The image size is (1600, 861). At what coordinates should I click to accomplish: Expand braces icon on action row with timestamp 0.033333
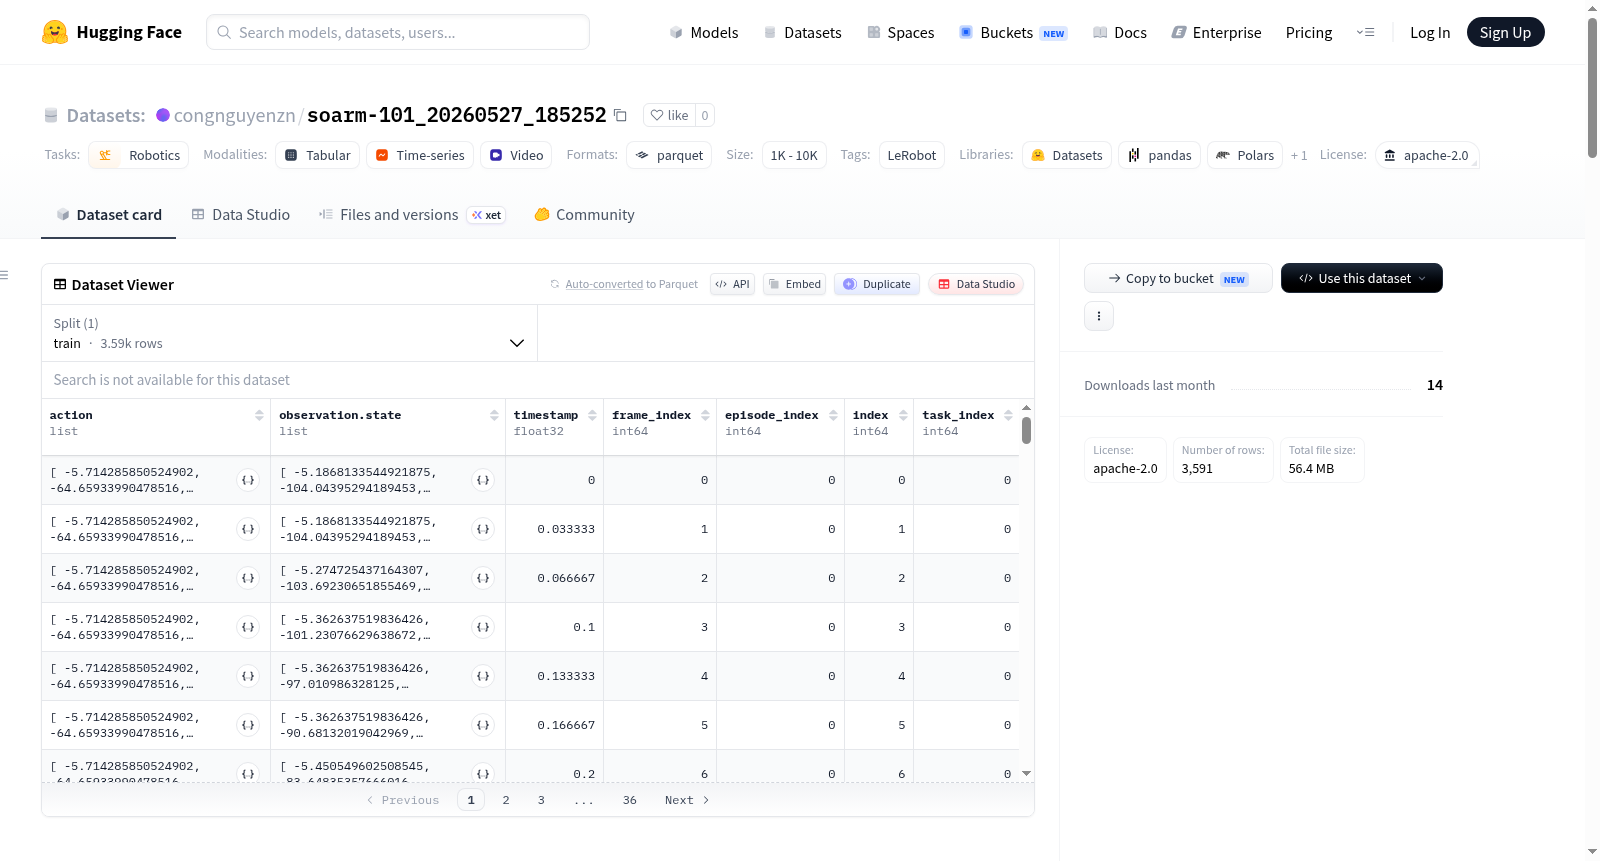point(248,529)
